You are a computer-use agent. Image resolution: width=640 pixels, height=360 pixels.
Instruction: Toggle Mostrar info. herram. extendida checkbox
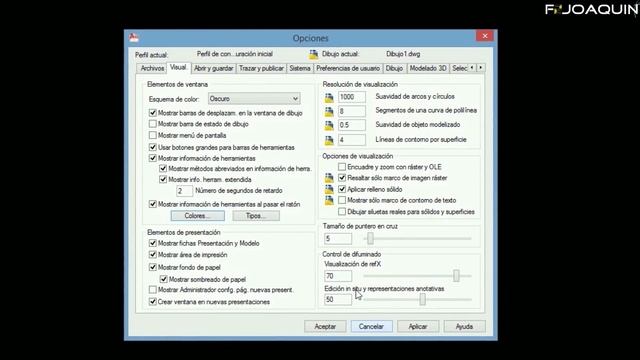tap(163, 179)
